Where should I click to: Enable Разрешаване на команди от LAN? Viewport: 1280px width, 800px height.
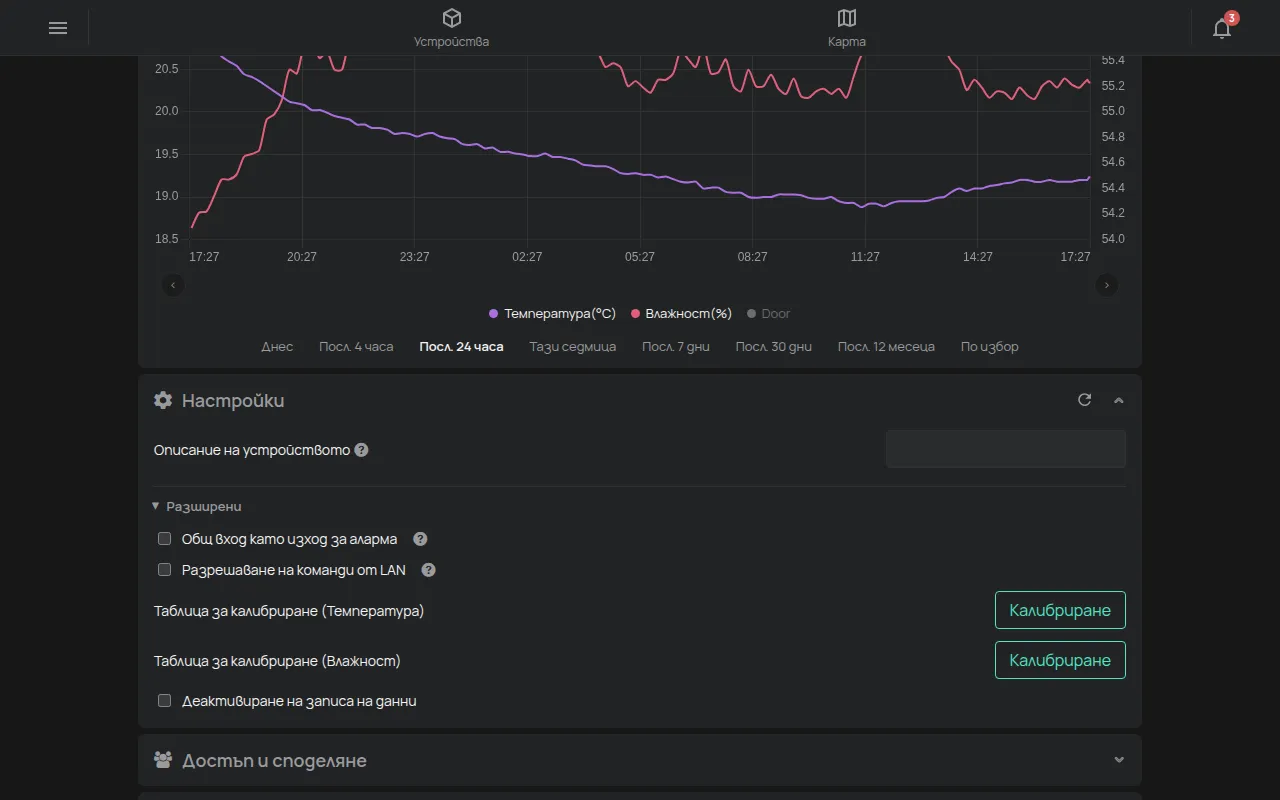pyautogui.click(x=165, y=570)
